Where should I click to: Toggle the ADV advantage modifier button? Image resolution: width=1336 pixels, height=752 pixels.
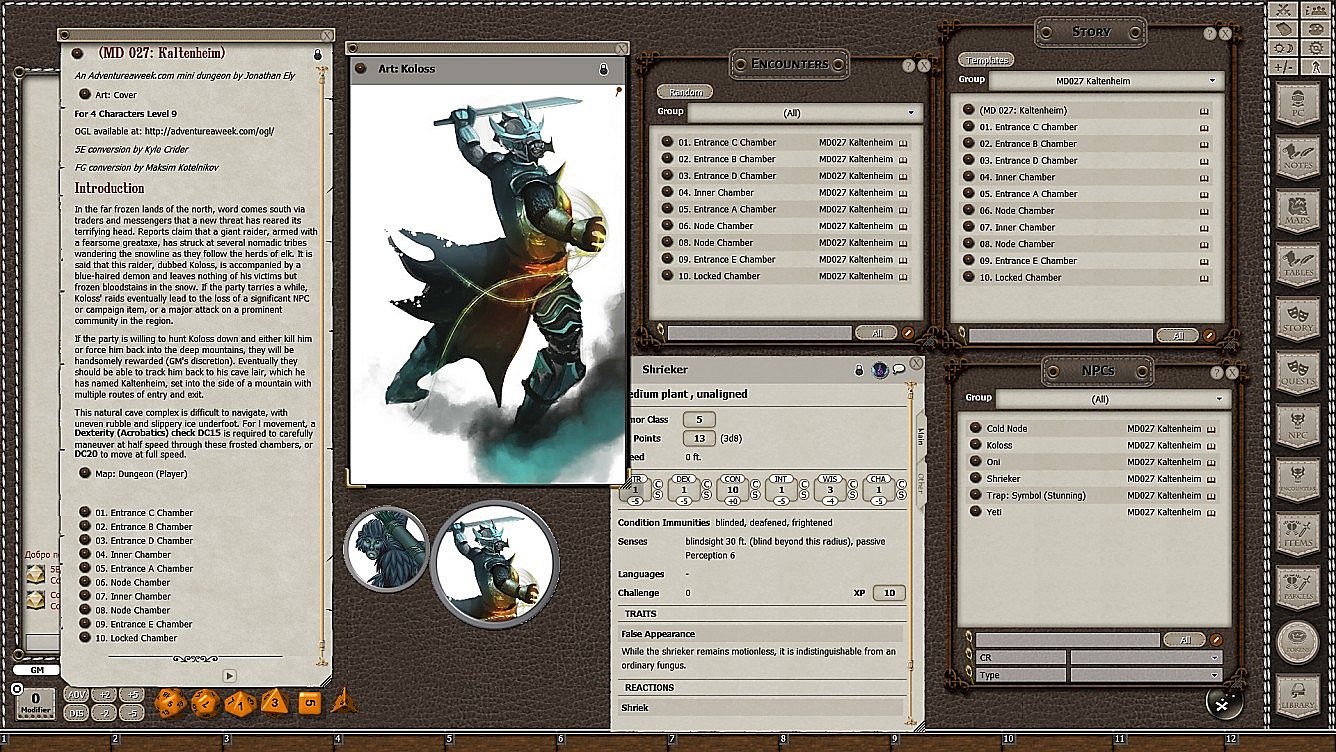(76, 695)
